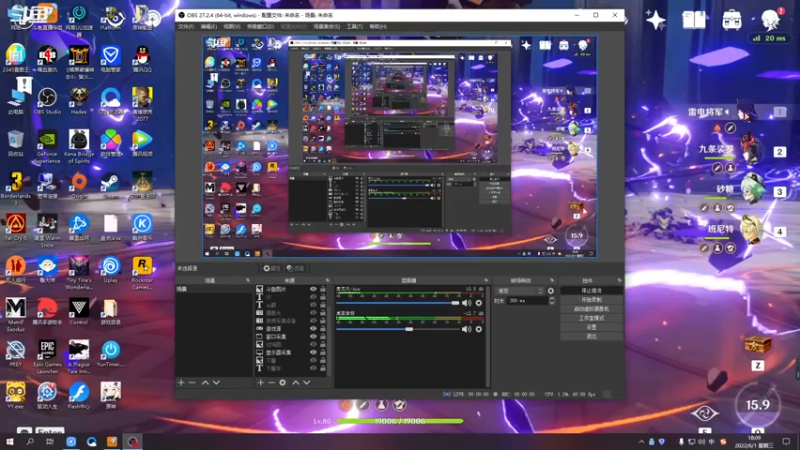Open the handbook book icon in game
Image resolution: width=800 pixels, height=450 pixels.
694,20
